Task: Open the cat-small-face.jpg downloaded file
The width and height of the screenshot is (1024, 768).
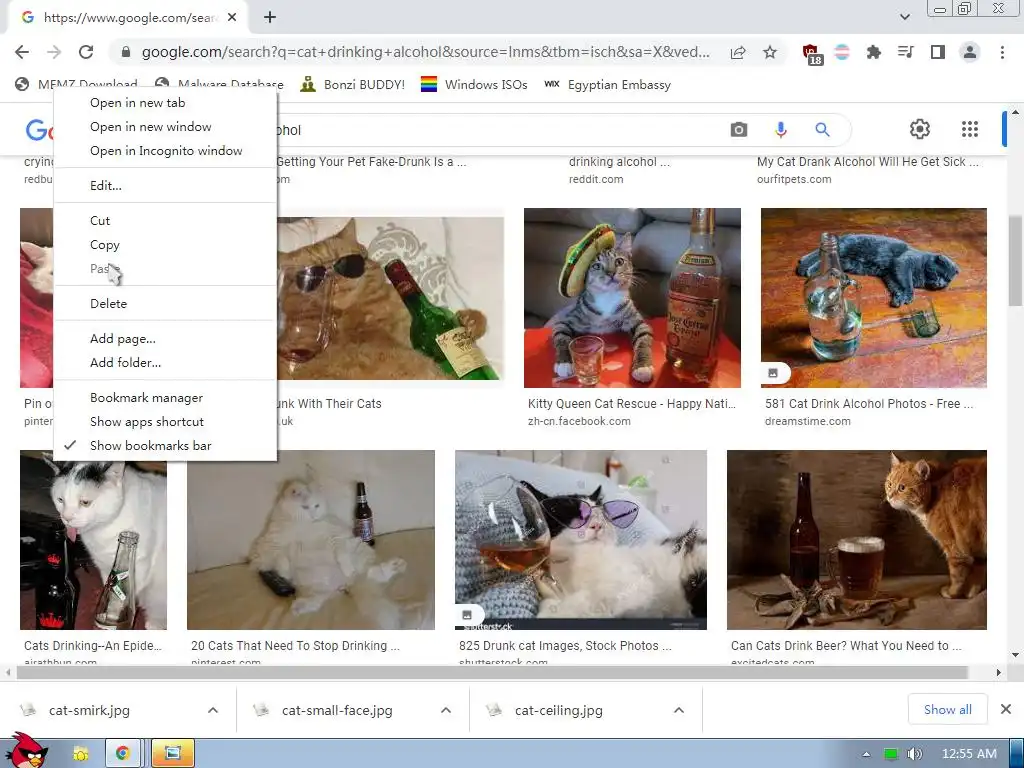Action: click(337, 710)
